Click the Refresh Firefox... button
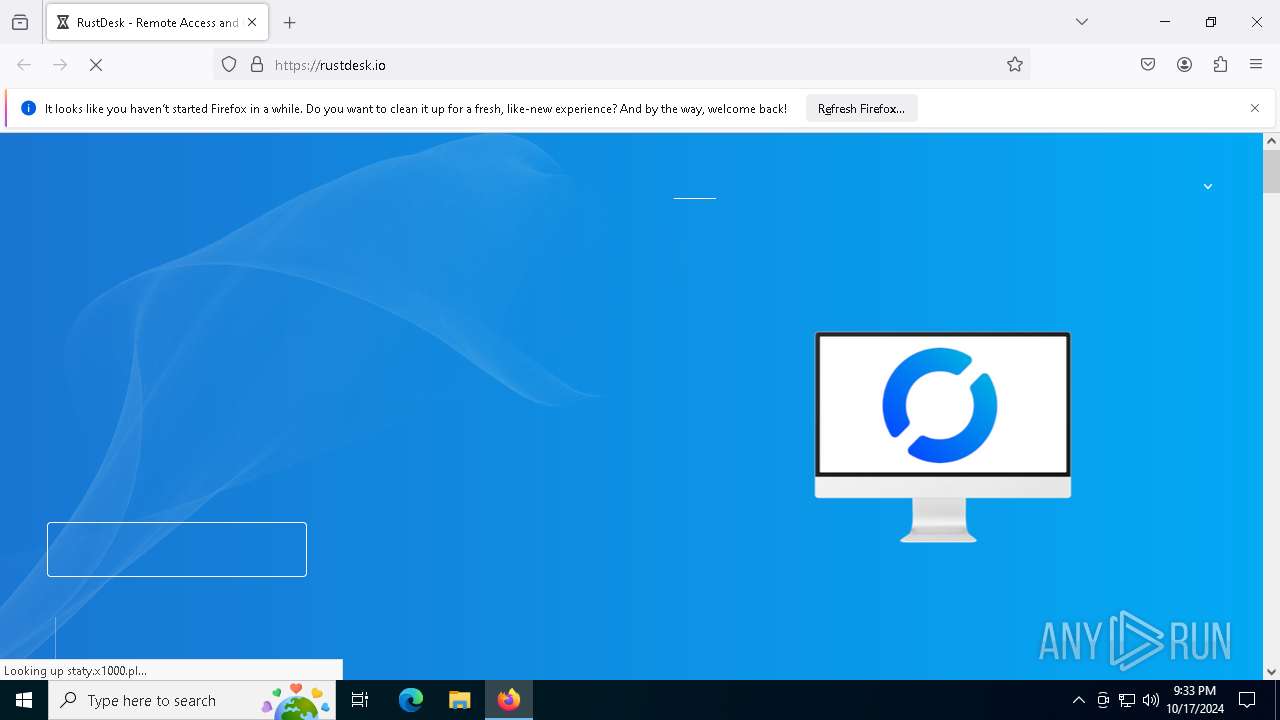 (x=861, y=108)
